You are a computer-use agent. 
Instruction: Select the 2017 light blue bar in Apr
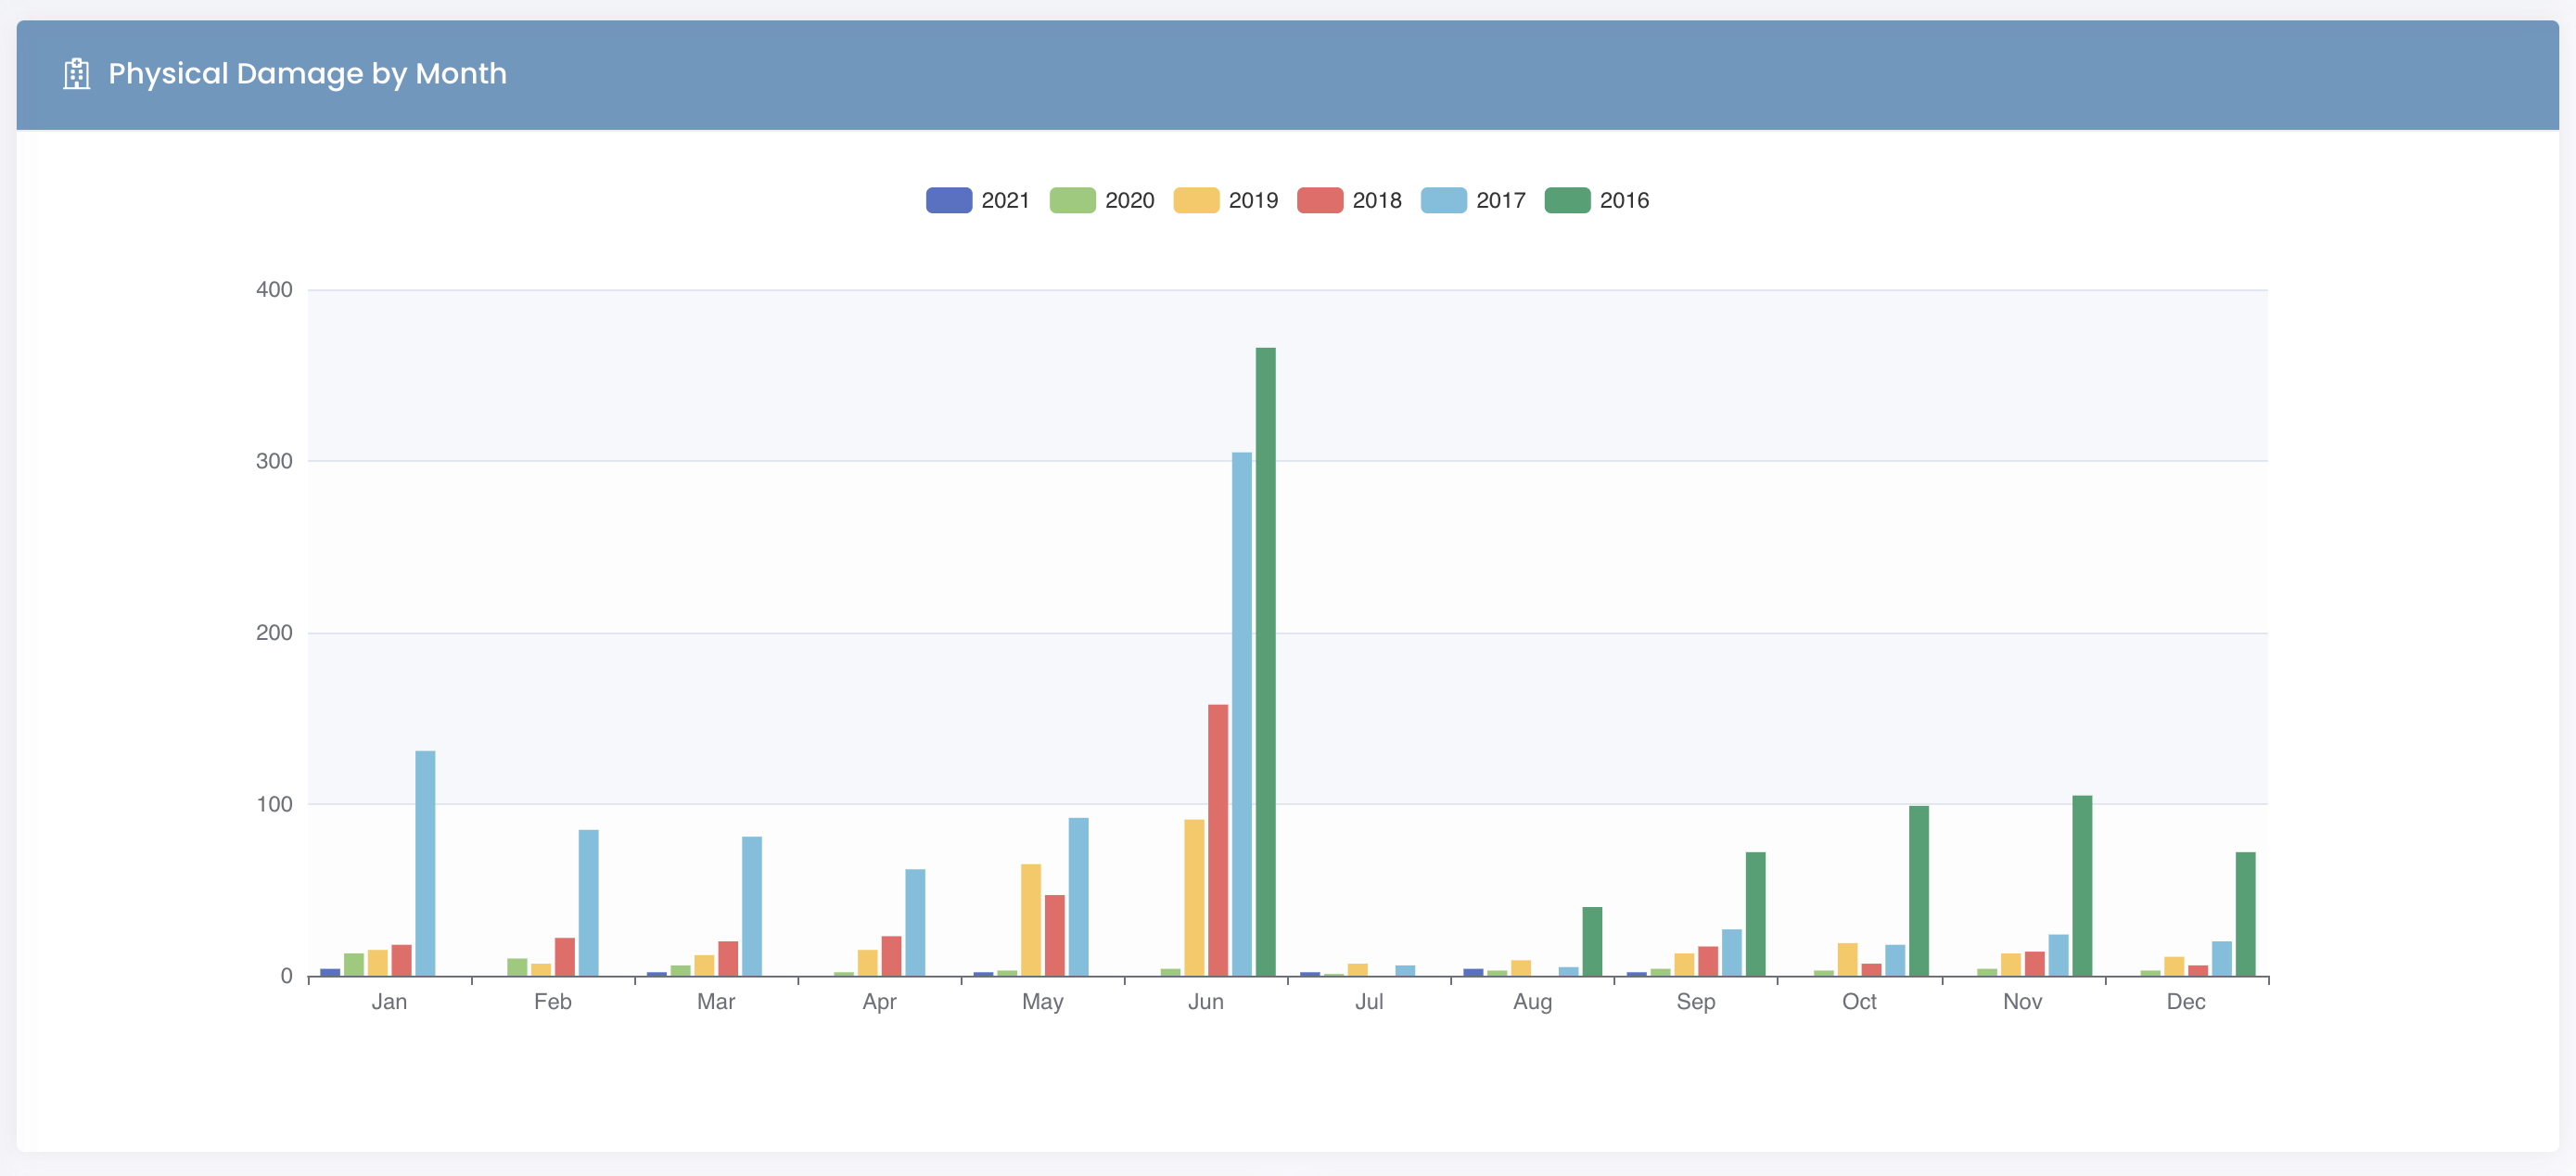click(x=915, y=922)
